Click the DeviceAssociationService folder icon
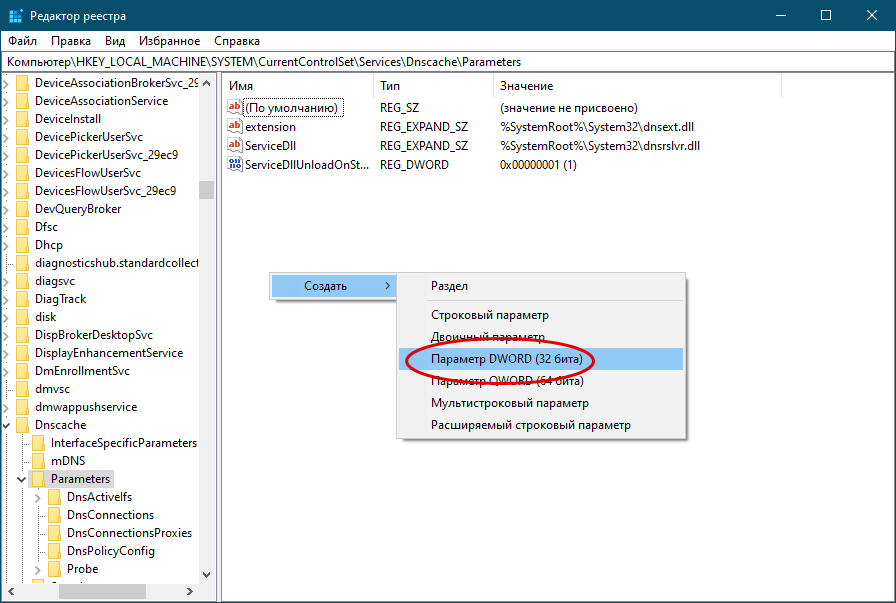This screenshot has width=896, height=603. 22,101
